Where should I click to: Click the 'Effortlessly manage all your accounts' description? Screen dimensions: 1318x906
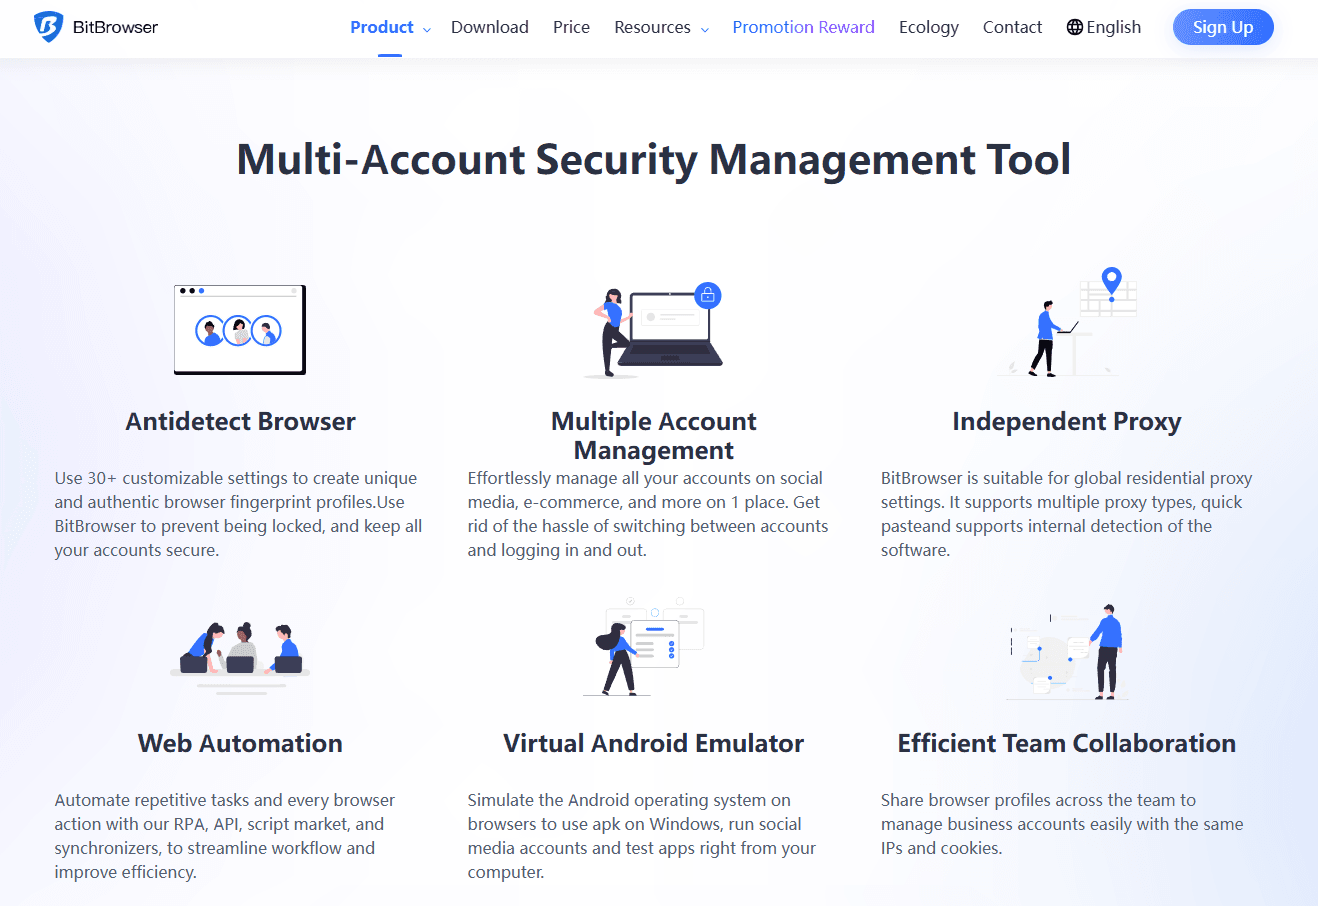point(648,514)
